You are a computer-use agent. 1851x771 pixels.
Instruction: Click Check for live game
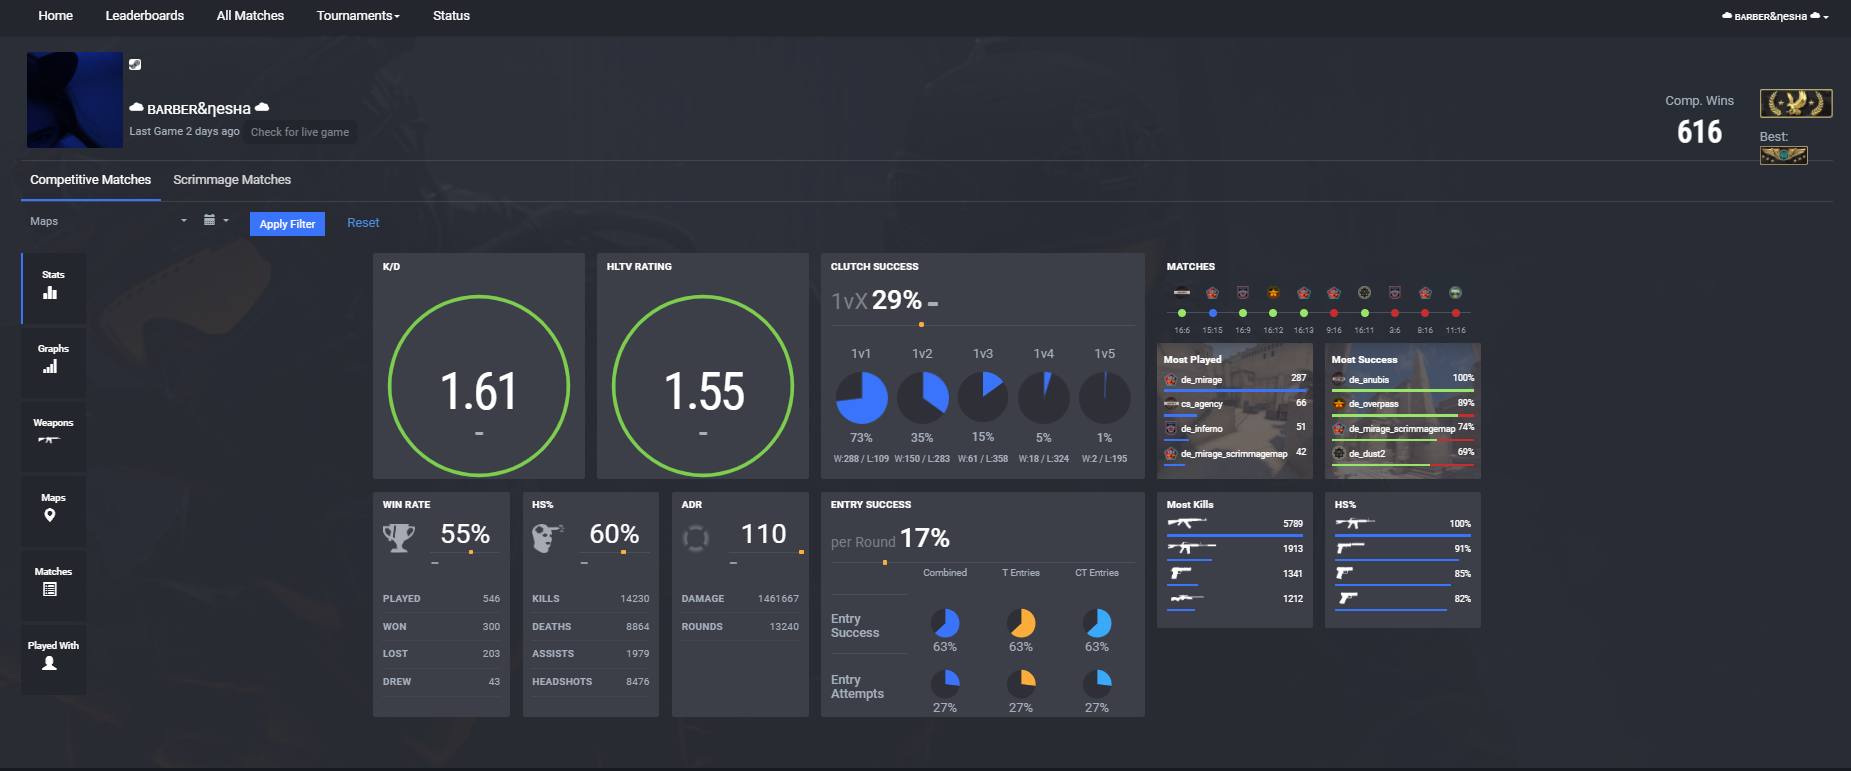[x=300, y=132]
